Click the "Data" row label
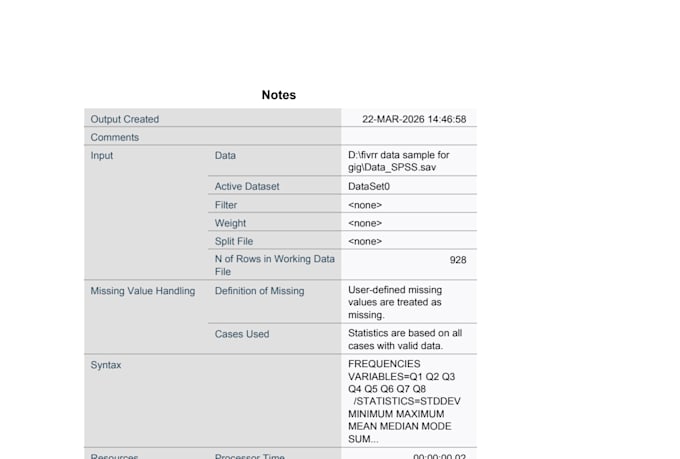This screenshot has height=459, width=680. coord(225,155)
